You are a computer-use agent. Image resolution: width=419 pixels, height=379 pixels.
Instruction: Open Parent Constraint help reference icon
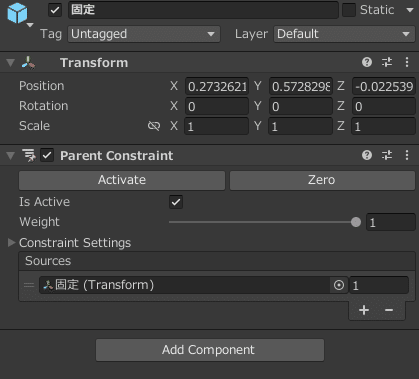coord(367,155)
